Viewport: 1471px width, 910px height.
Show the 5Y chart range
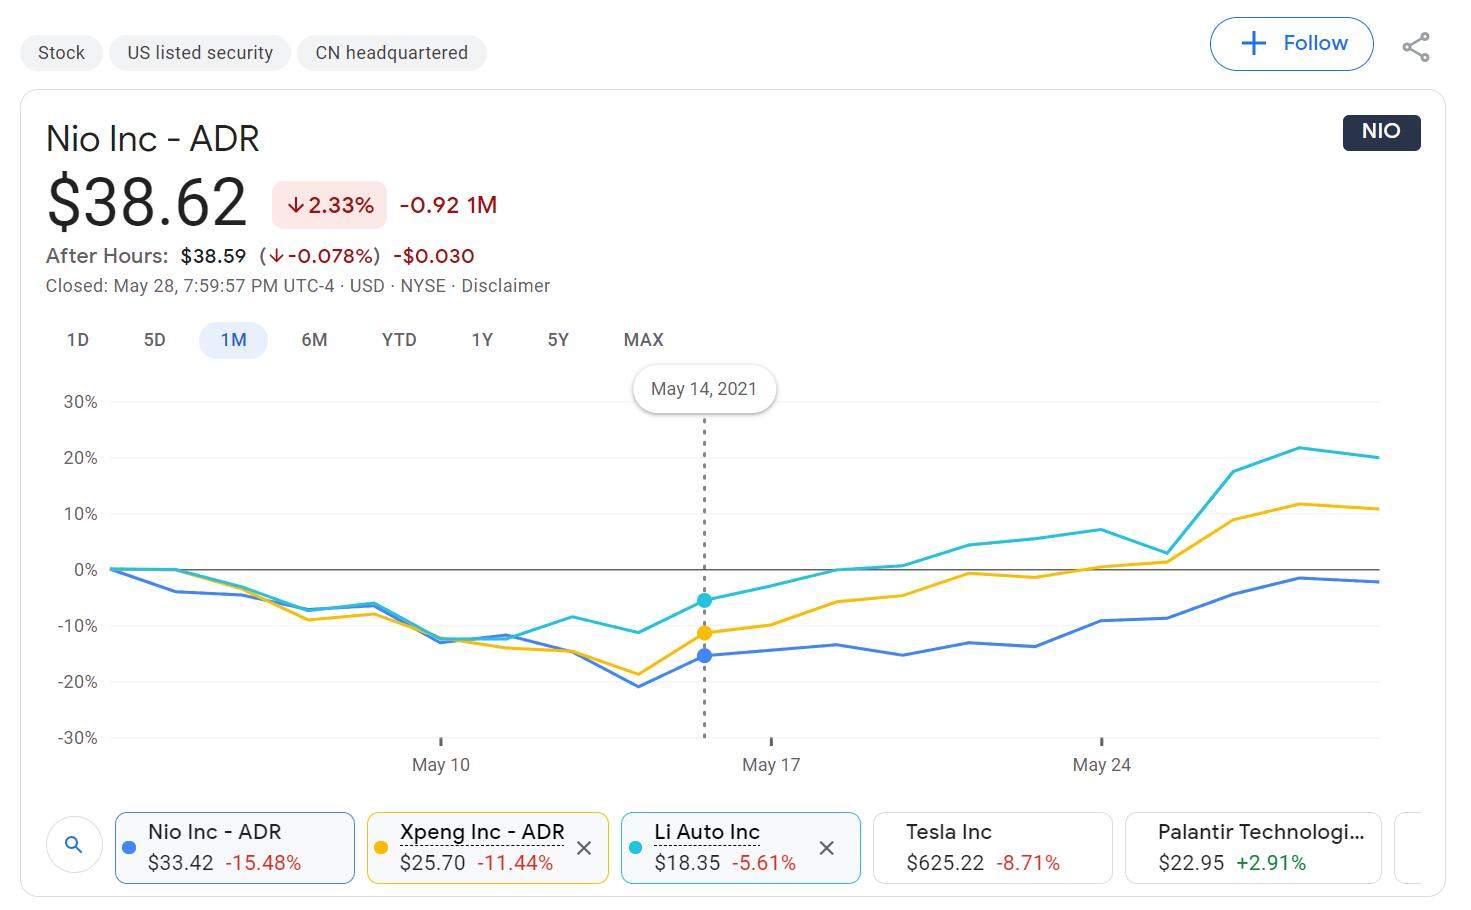coord(558,340)
